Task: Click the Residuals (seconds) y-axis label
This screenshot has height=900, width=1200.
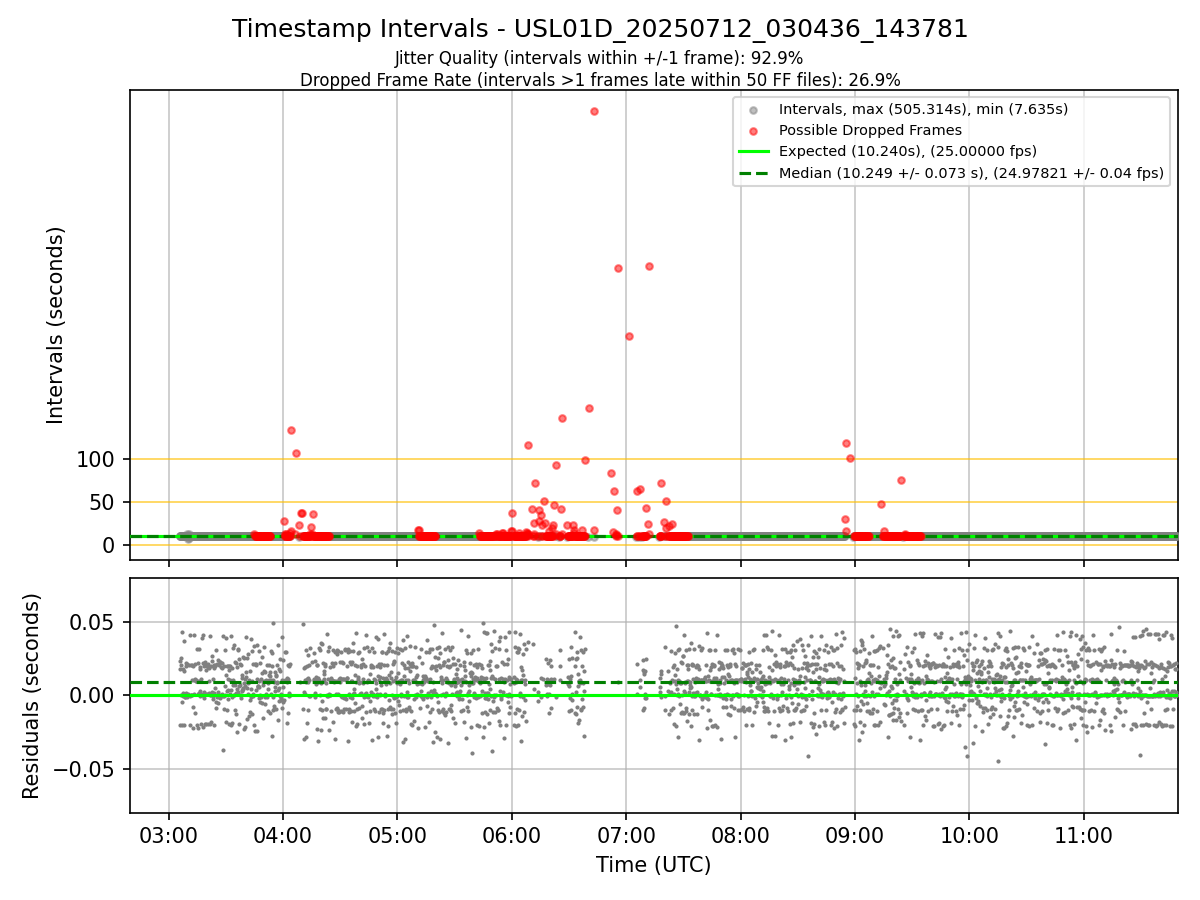Action: 32,696
